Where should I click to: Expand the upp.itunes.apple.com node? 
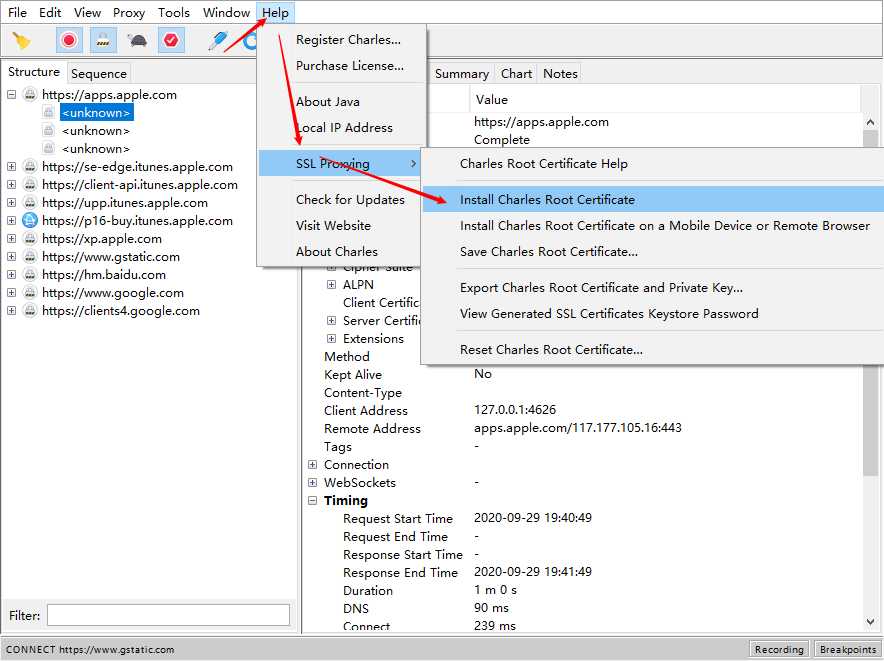pyautogui.click(x=11, y=203)
